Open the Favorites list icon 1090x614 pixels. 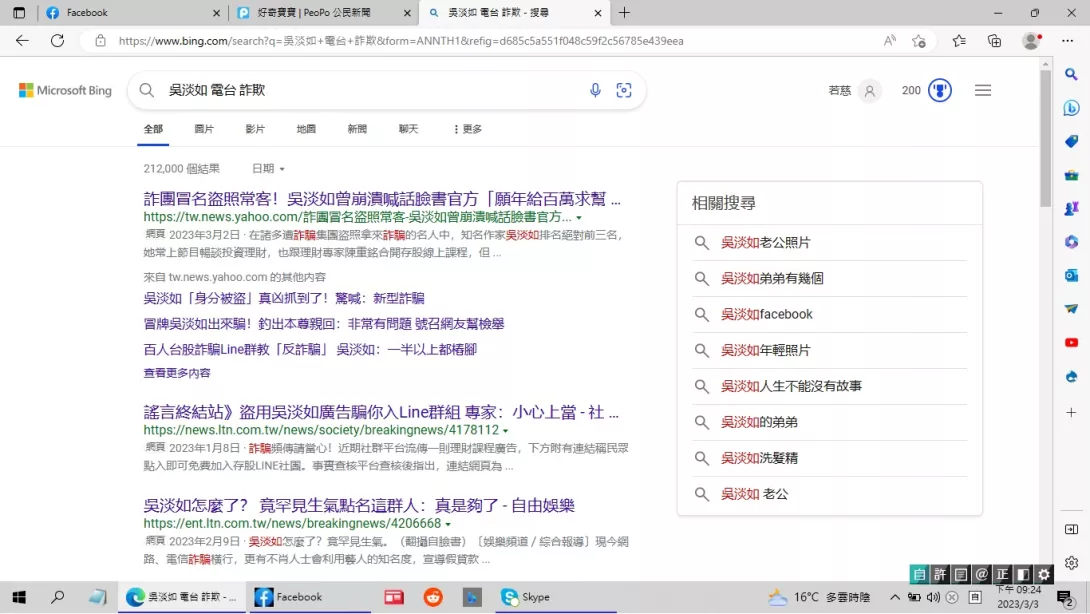pyautogui.click(x=959, y=41)
